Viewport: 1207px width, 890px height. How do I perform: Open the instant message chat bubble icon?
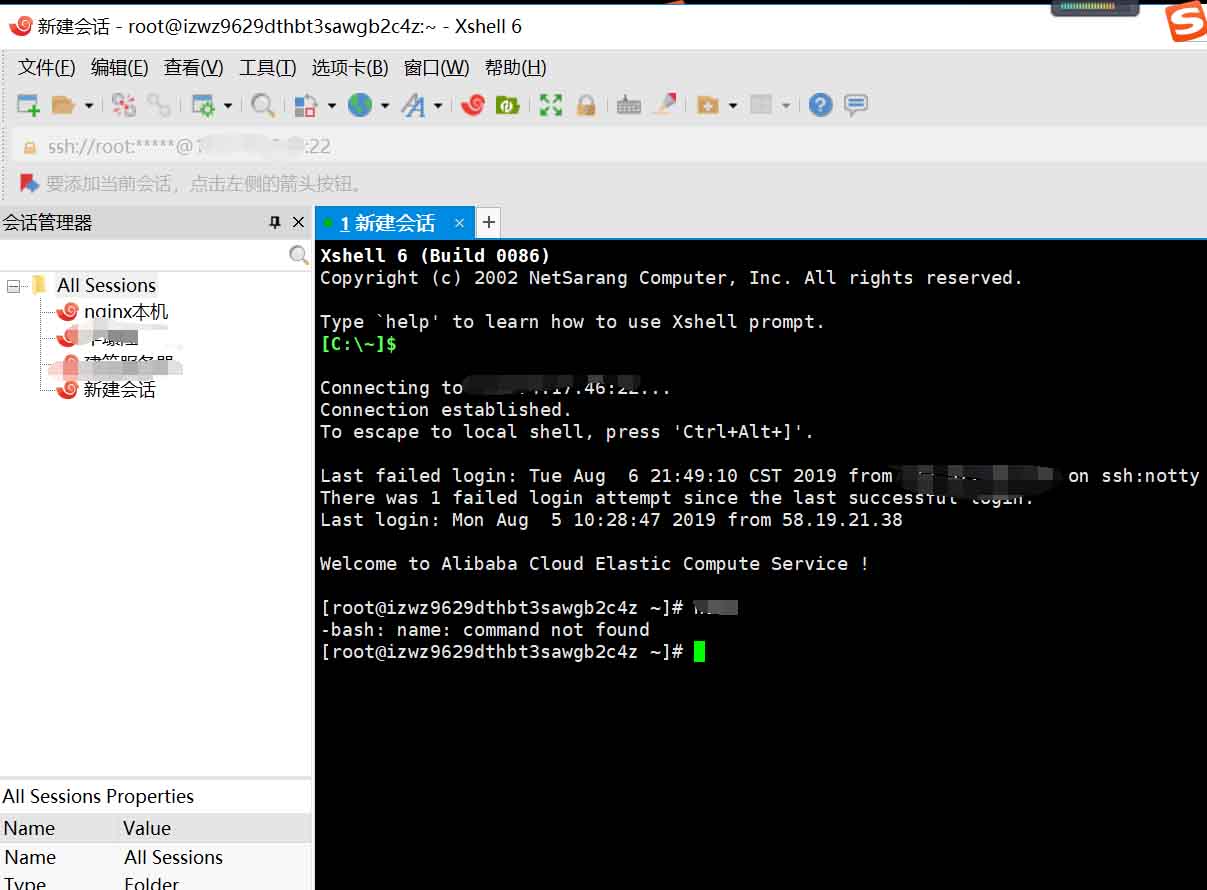tap(855, 104)
